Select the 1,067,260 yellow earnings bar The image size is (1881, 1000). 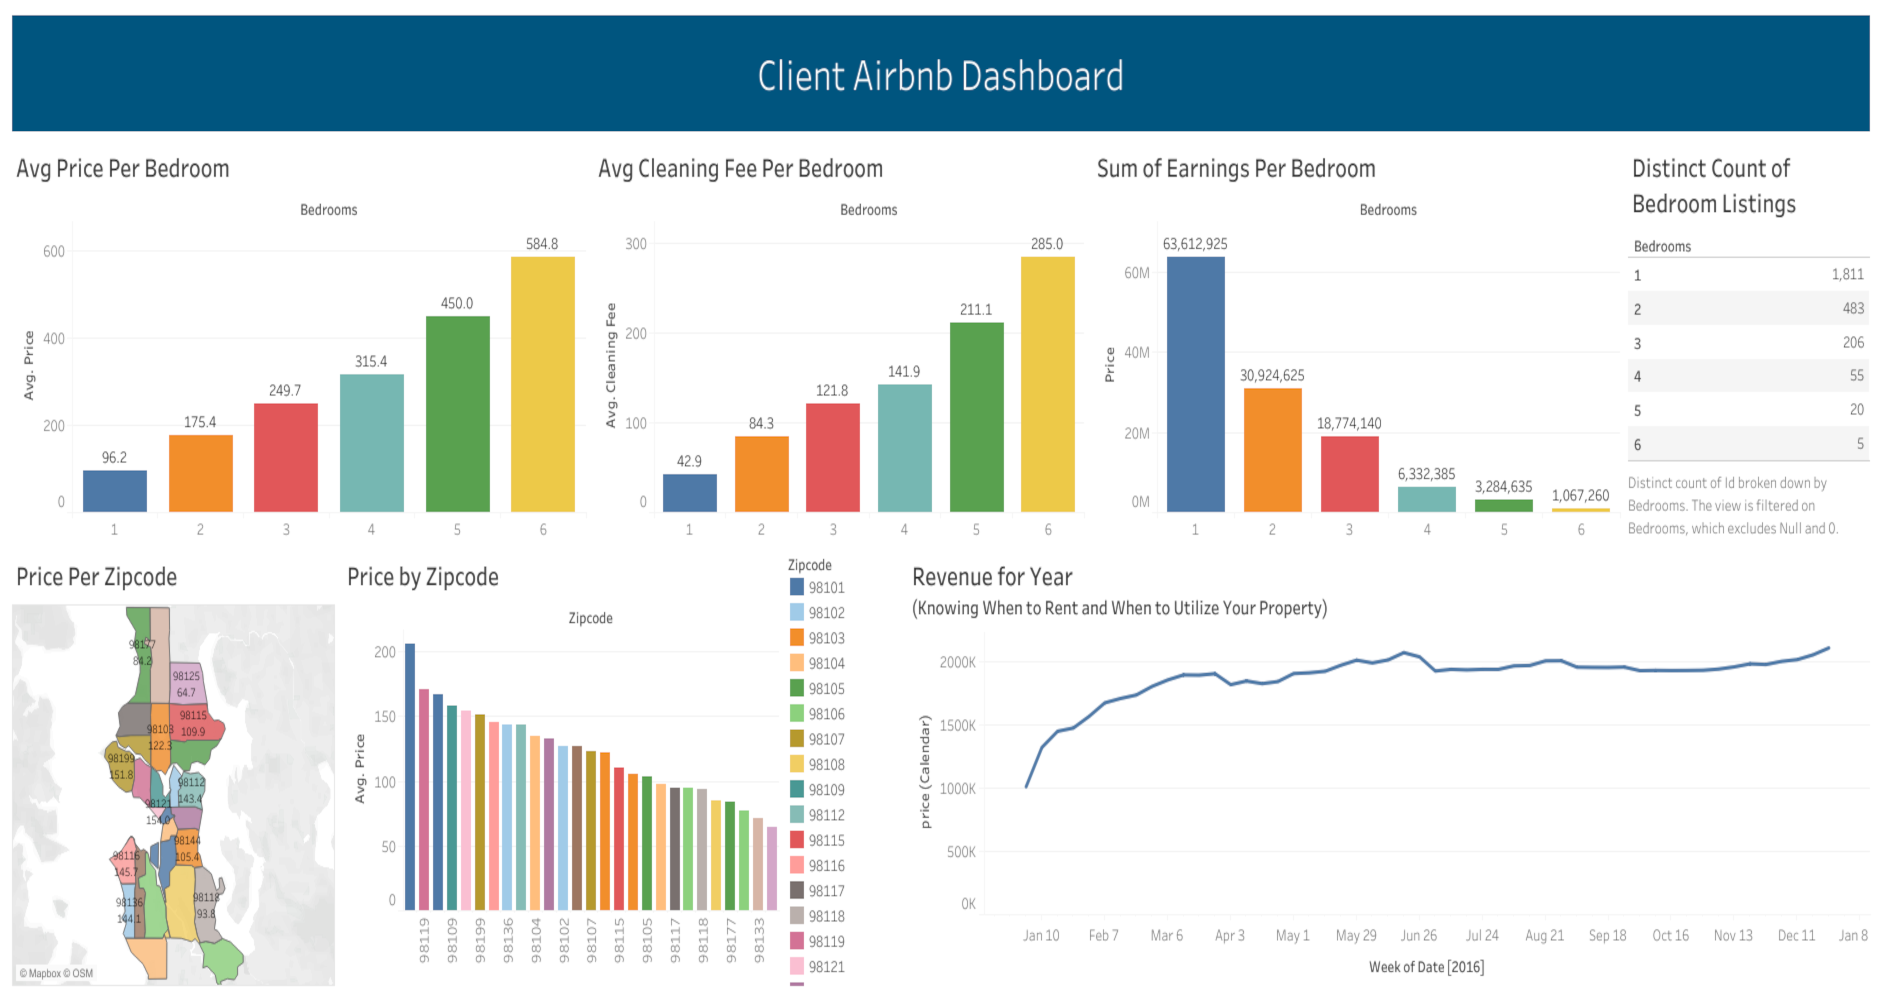tap(1581, 510)
